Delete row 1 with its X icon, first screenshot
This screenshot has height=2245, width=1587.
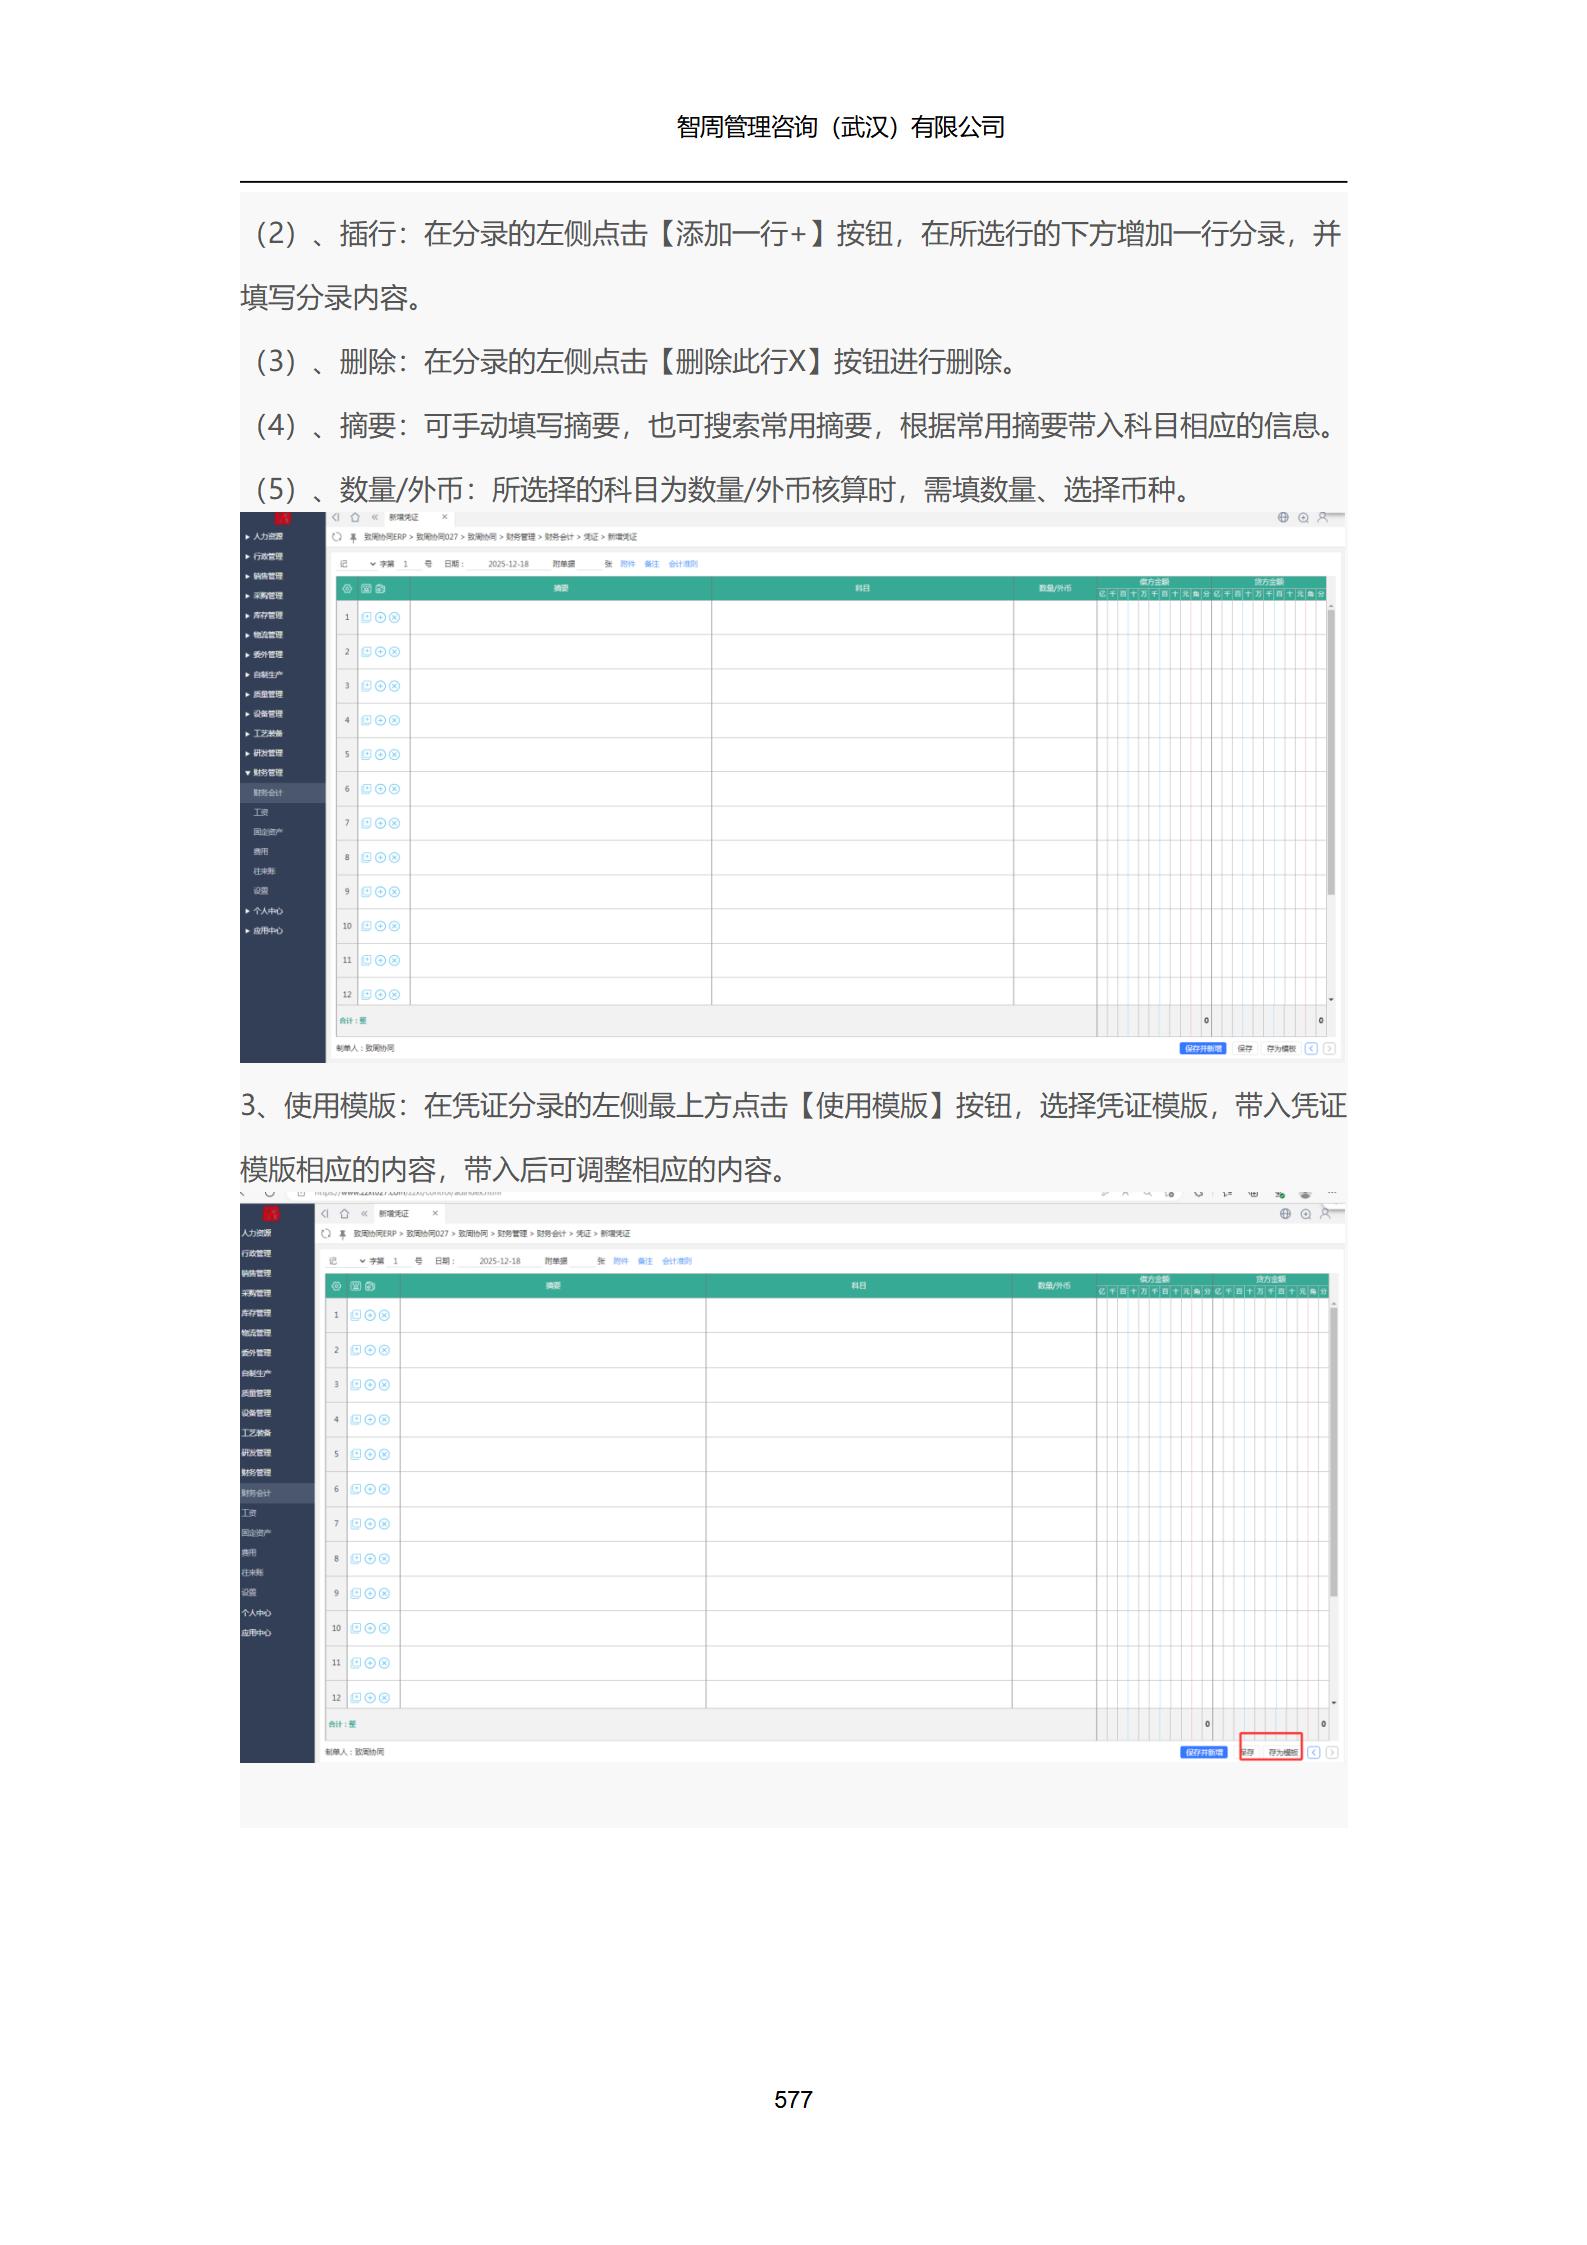coord(394,617)
